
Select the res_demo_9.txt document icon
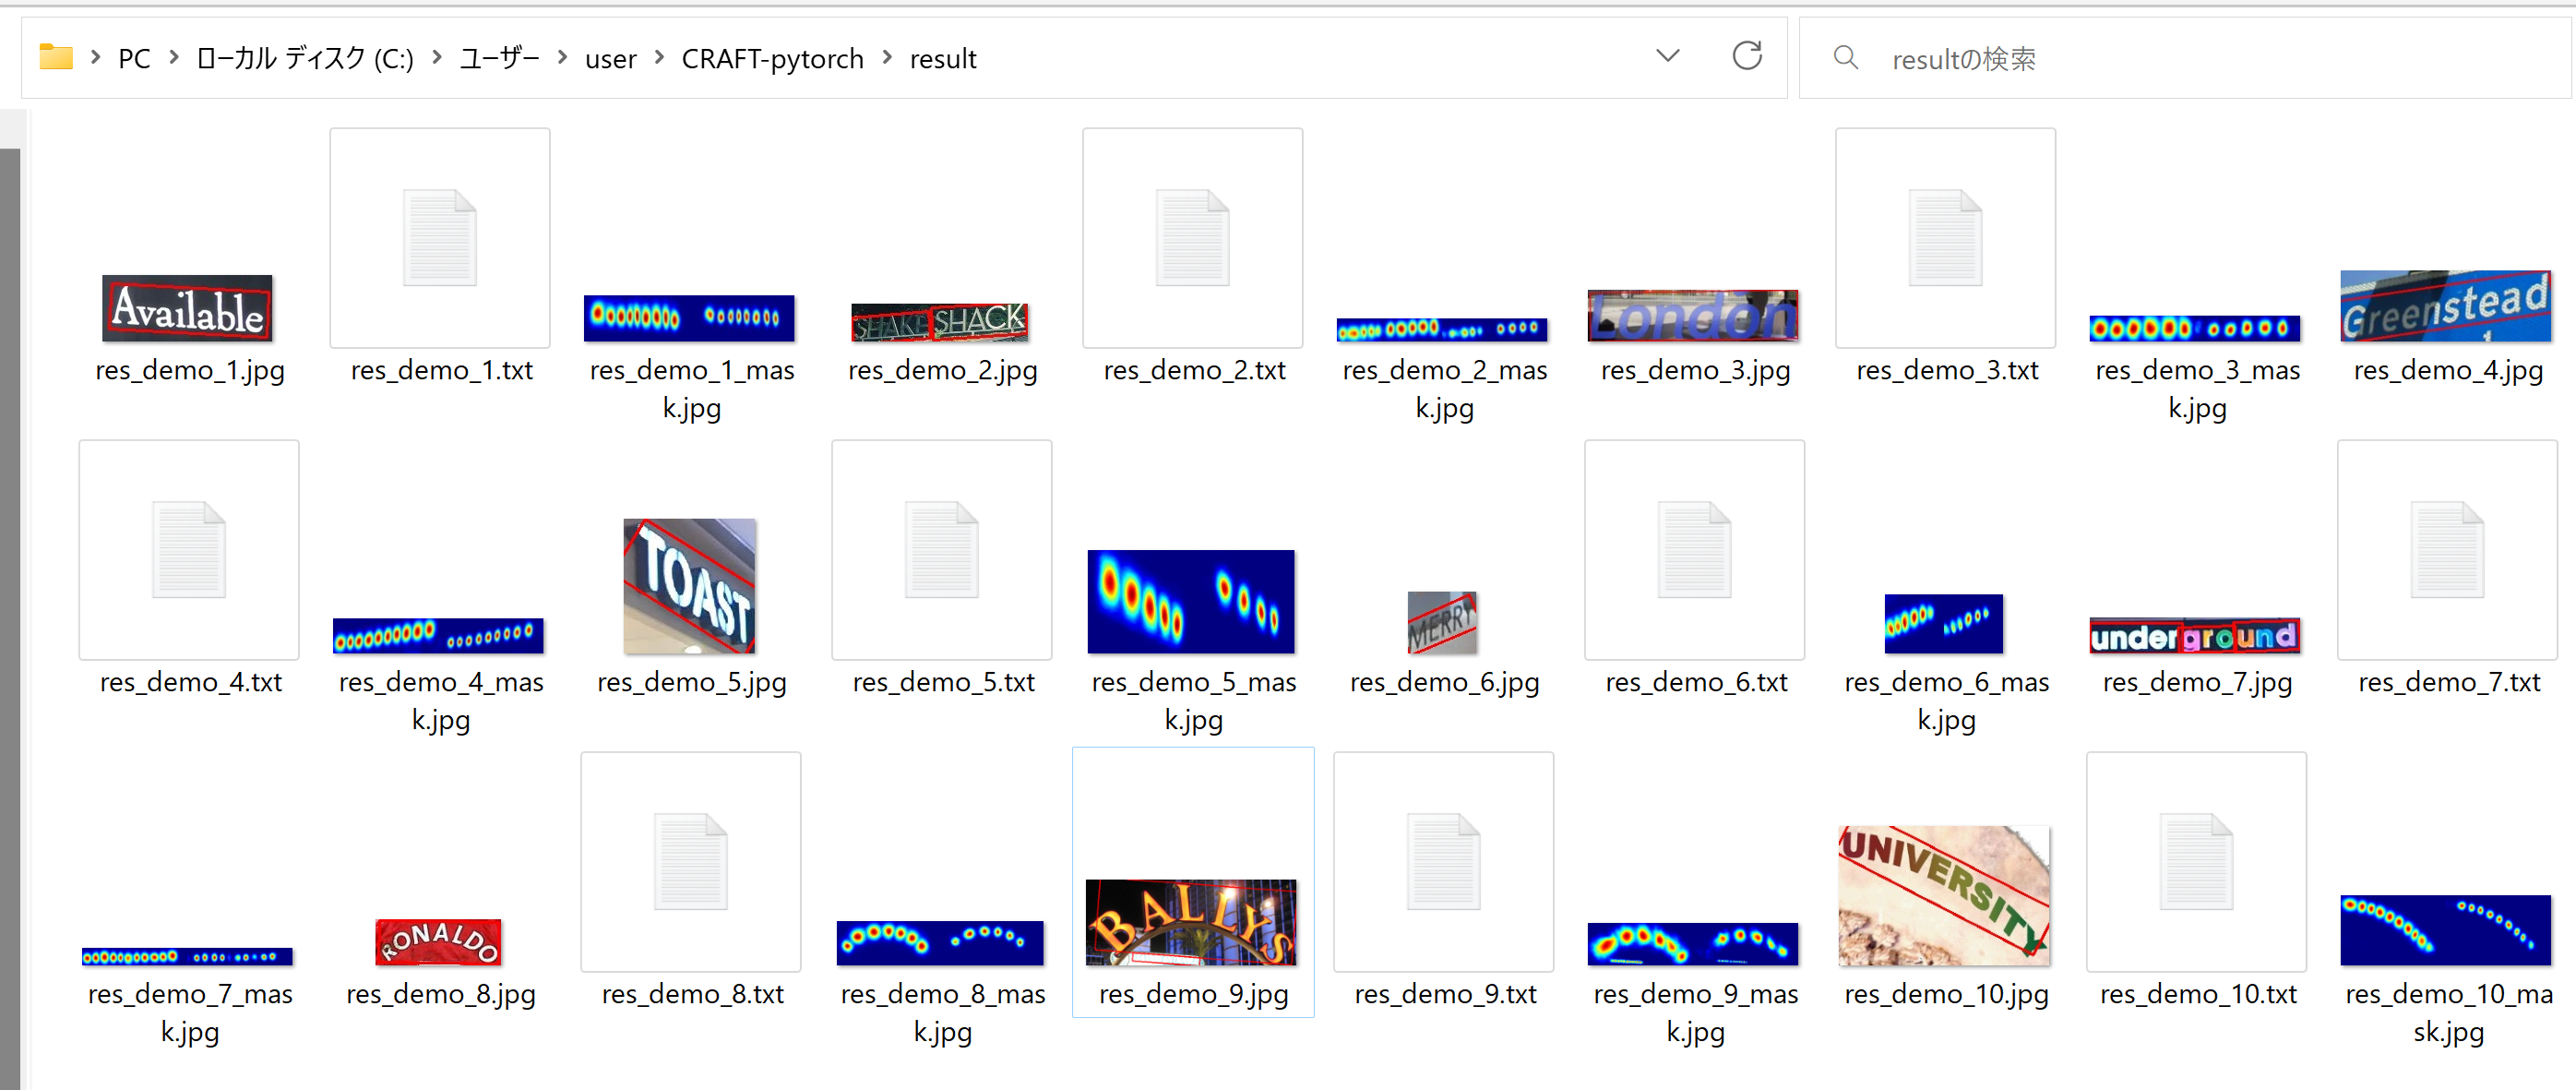tap(1443, 862)
